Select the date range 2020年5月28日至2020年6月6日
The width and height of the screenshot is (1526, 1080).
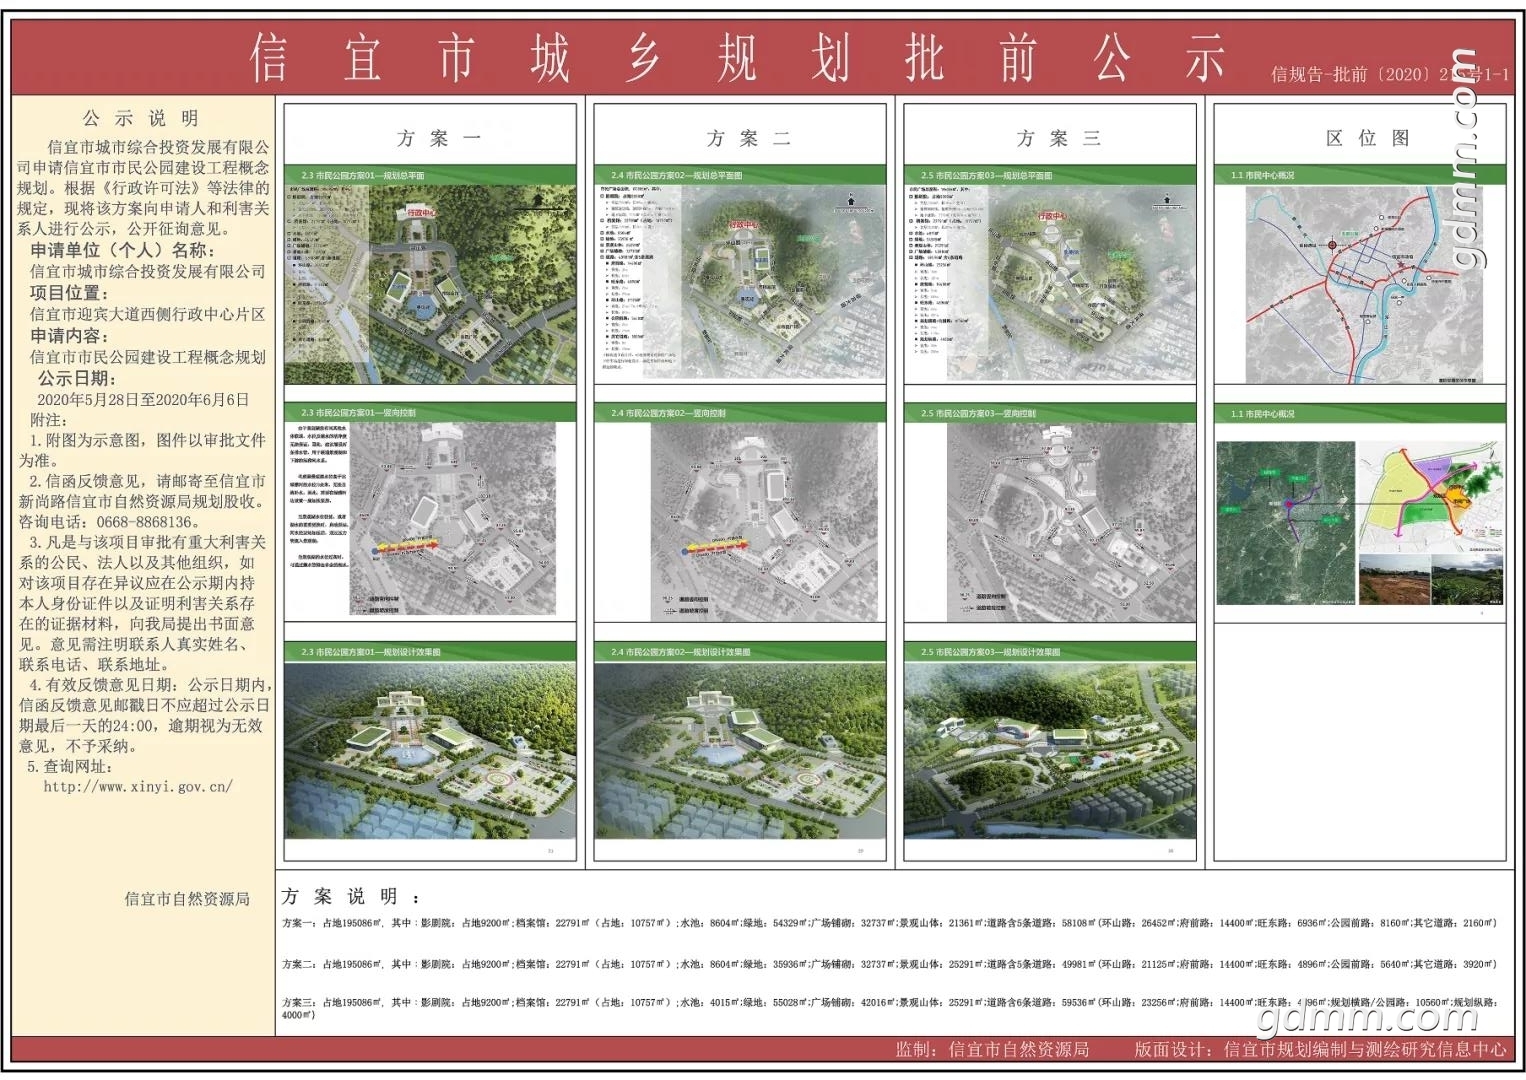coord(143,400)
